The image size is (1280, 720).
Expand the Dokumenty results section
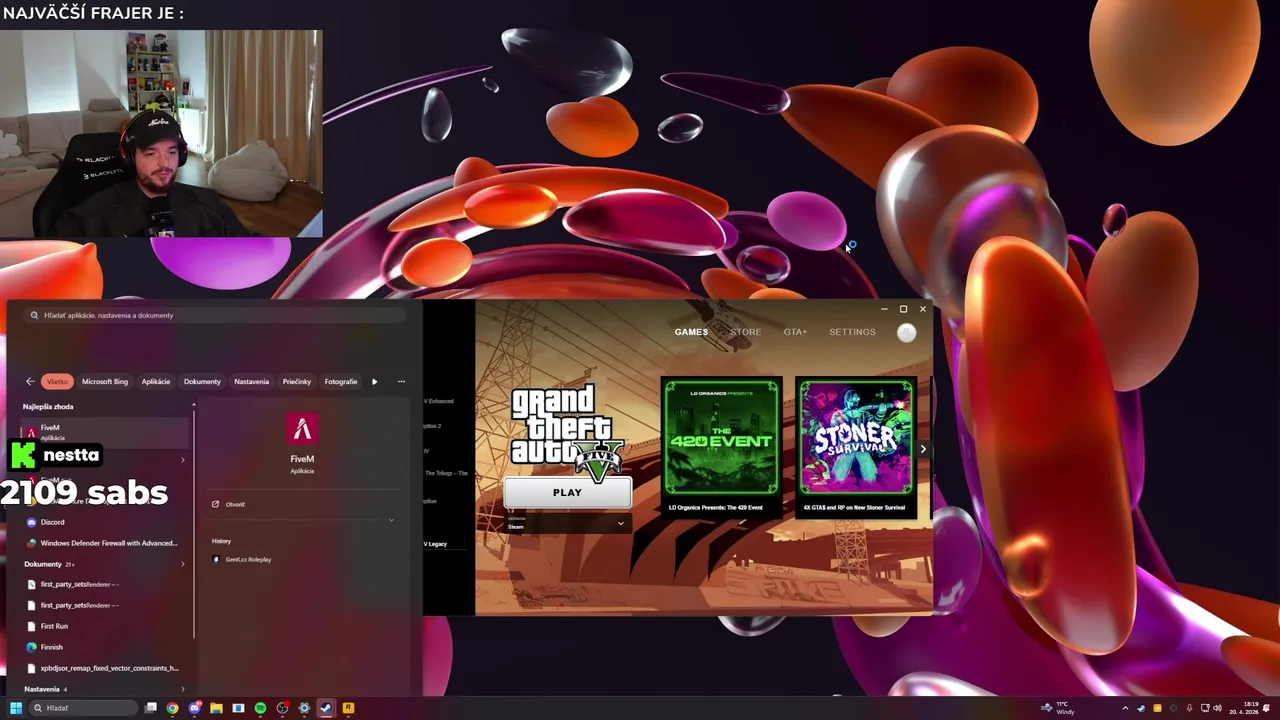182,564
